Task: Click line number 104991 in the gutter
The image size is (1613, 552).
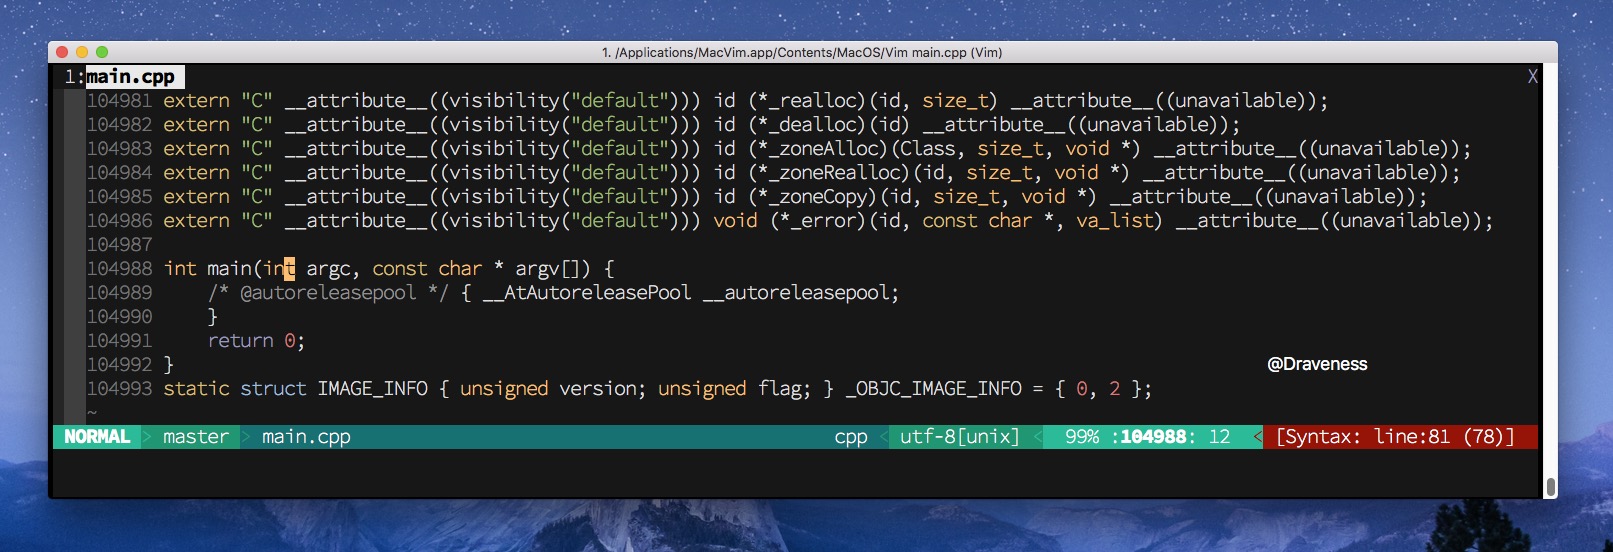Action: tap(120, 341)
